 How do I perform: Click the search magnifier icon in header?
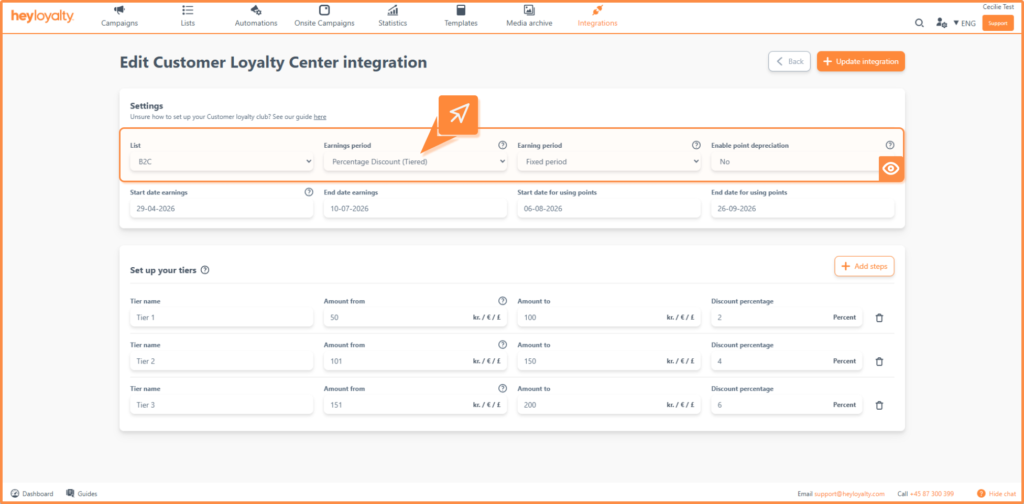click(x=919, y=23)
